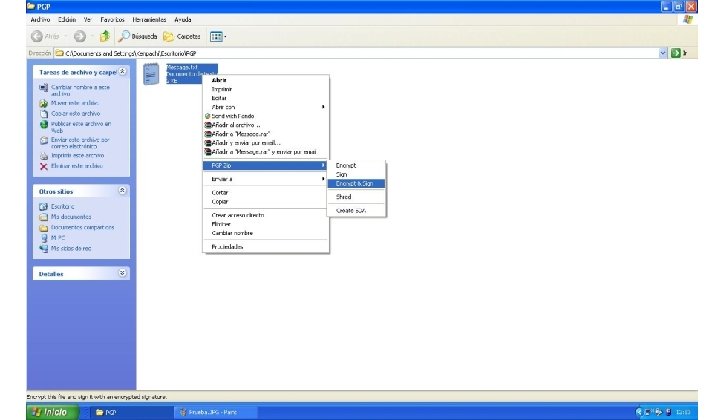Image resolution: width=720 pixels, height=420 pixels.
Task: Choose Añadir y enviar por email
Action: click(x=266, y=143)
